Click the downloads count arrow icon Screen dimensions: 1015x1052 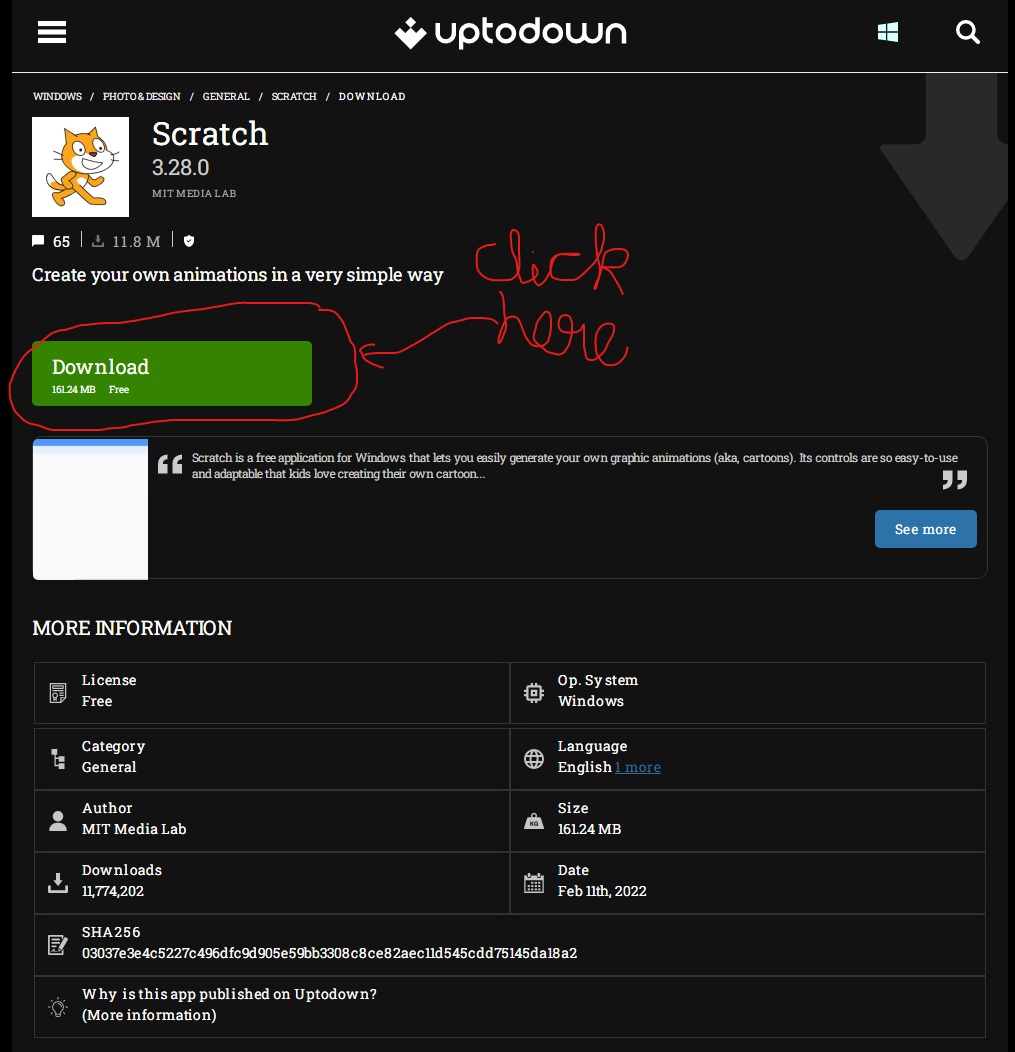98,241
